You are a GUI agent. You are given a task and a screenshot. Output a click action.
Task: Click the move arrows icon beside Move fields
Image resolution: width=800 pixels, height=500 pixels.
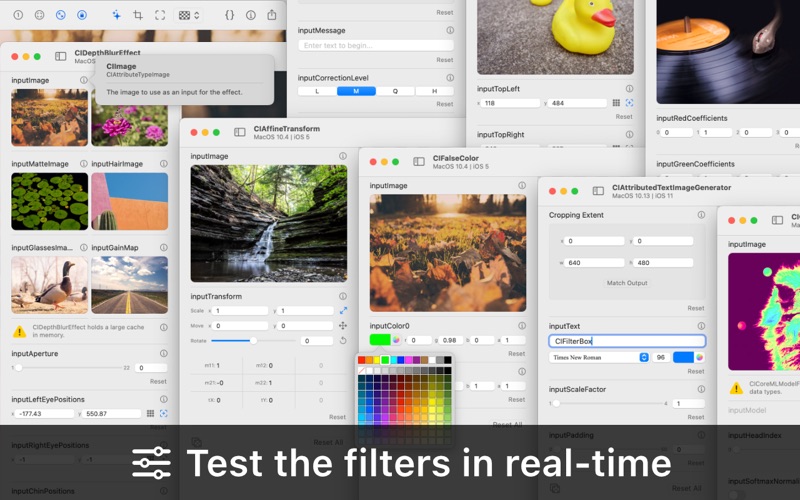[343, 326]
